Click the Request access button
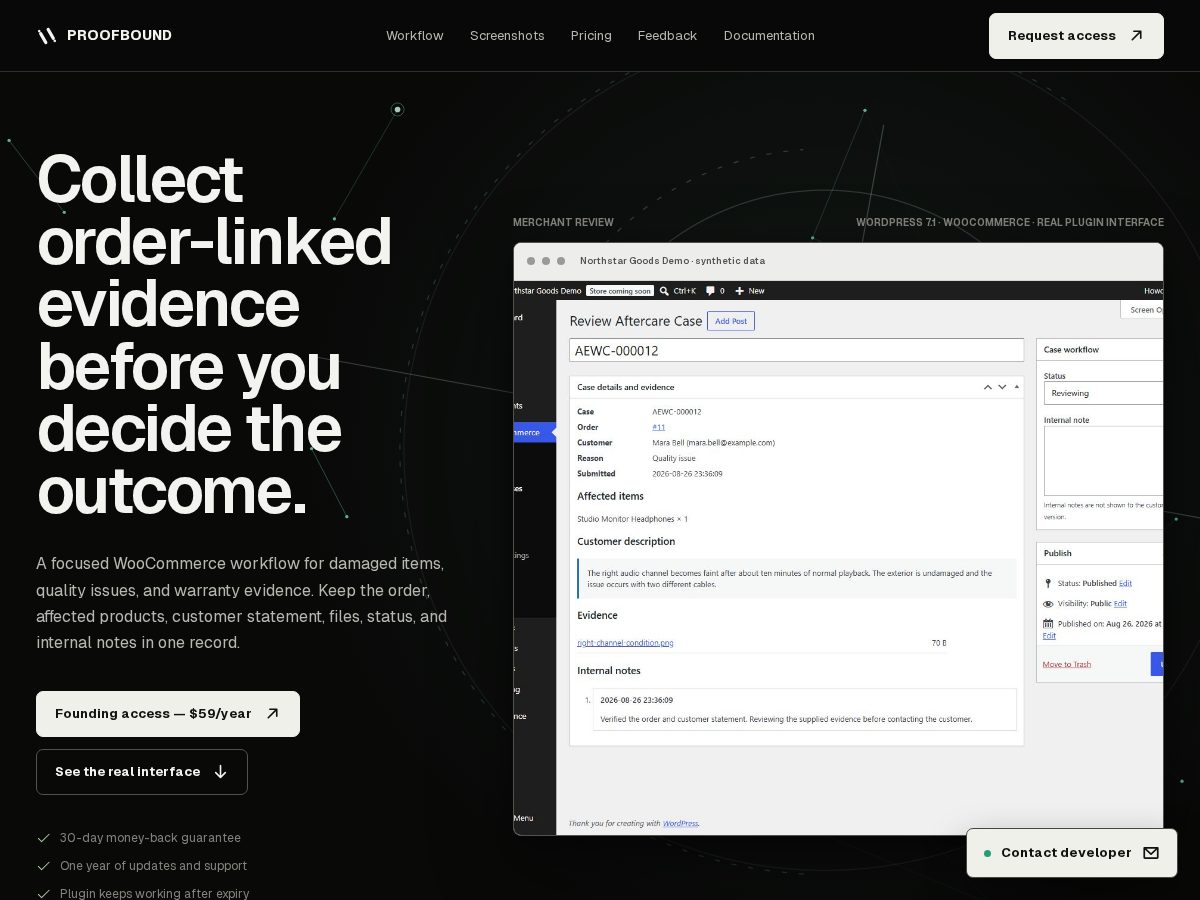 1076,36
